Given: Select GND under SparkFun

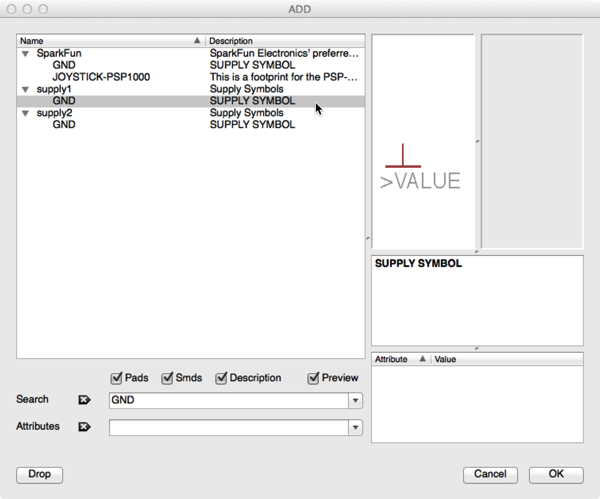Looking at the screenshot, I should point(191,65).
